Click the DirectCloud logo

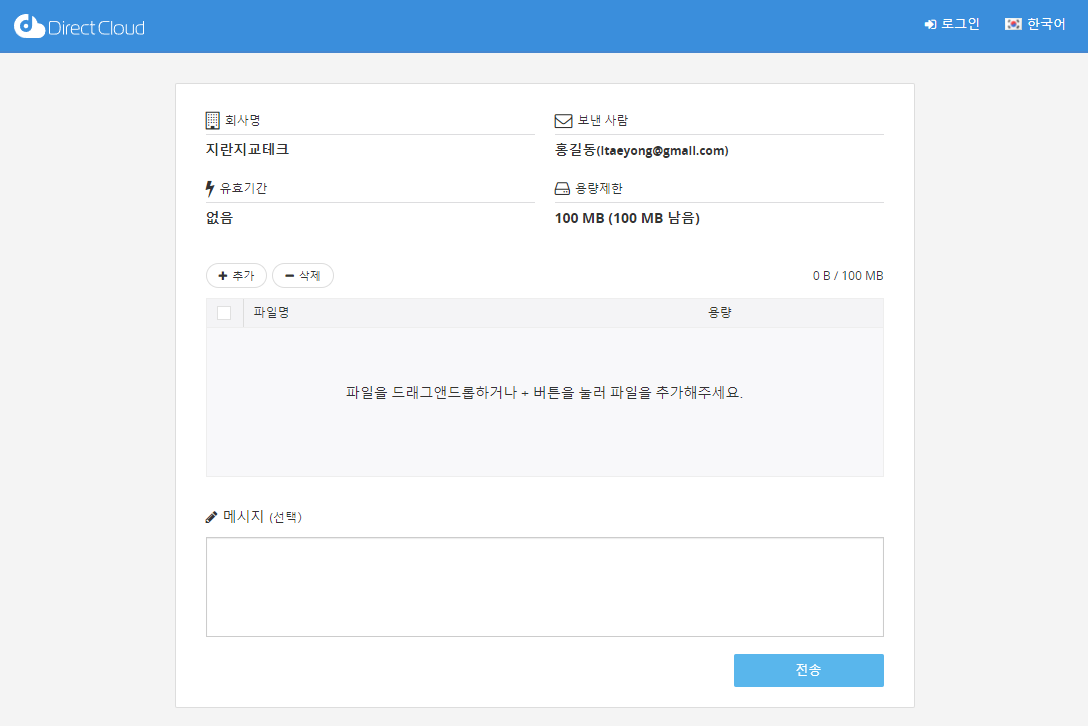pyautogui.click(x=79, y=27)
